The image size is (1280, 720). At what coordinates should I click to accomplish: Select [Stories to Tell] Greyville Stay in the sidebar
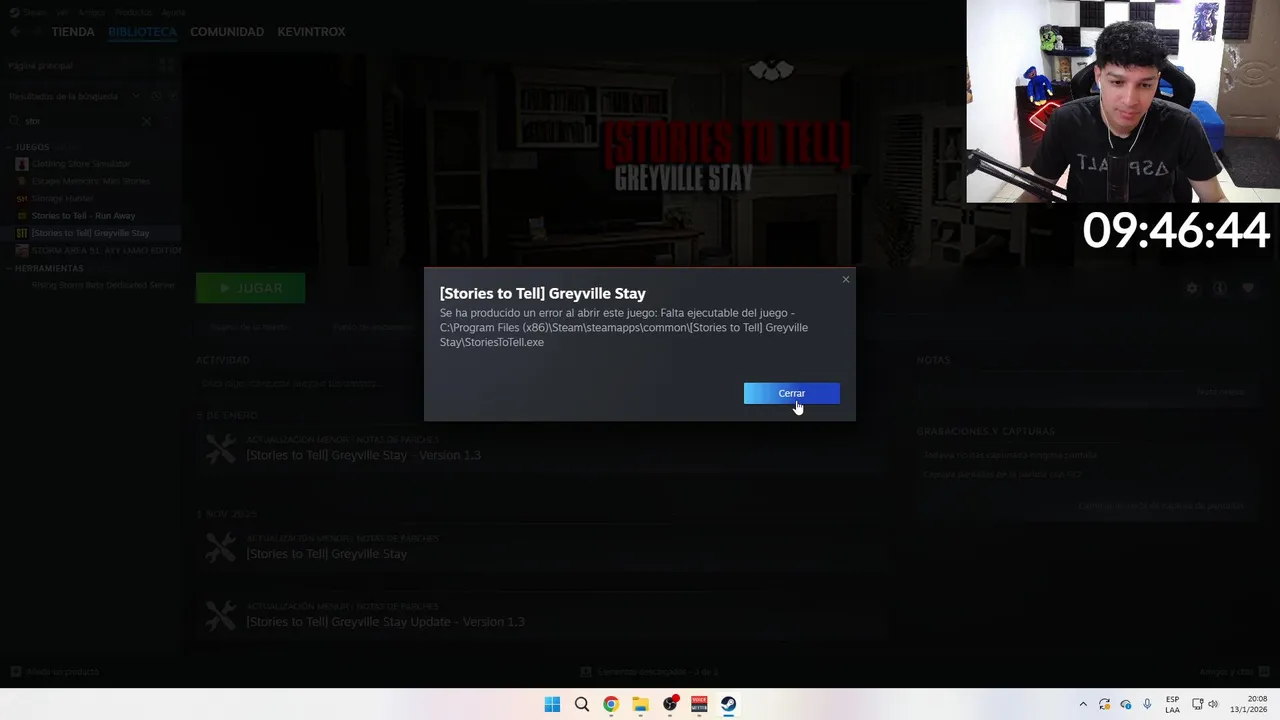coord(90,233)
